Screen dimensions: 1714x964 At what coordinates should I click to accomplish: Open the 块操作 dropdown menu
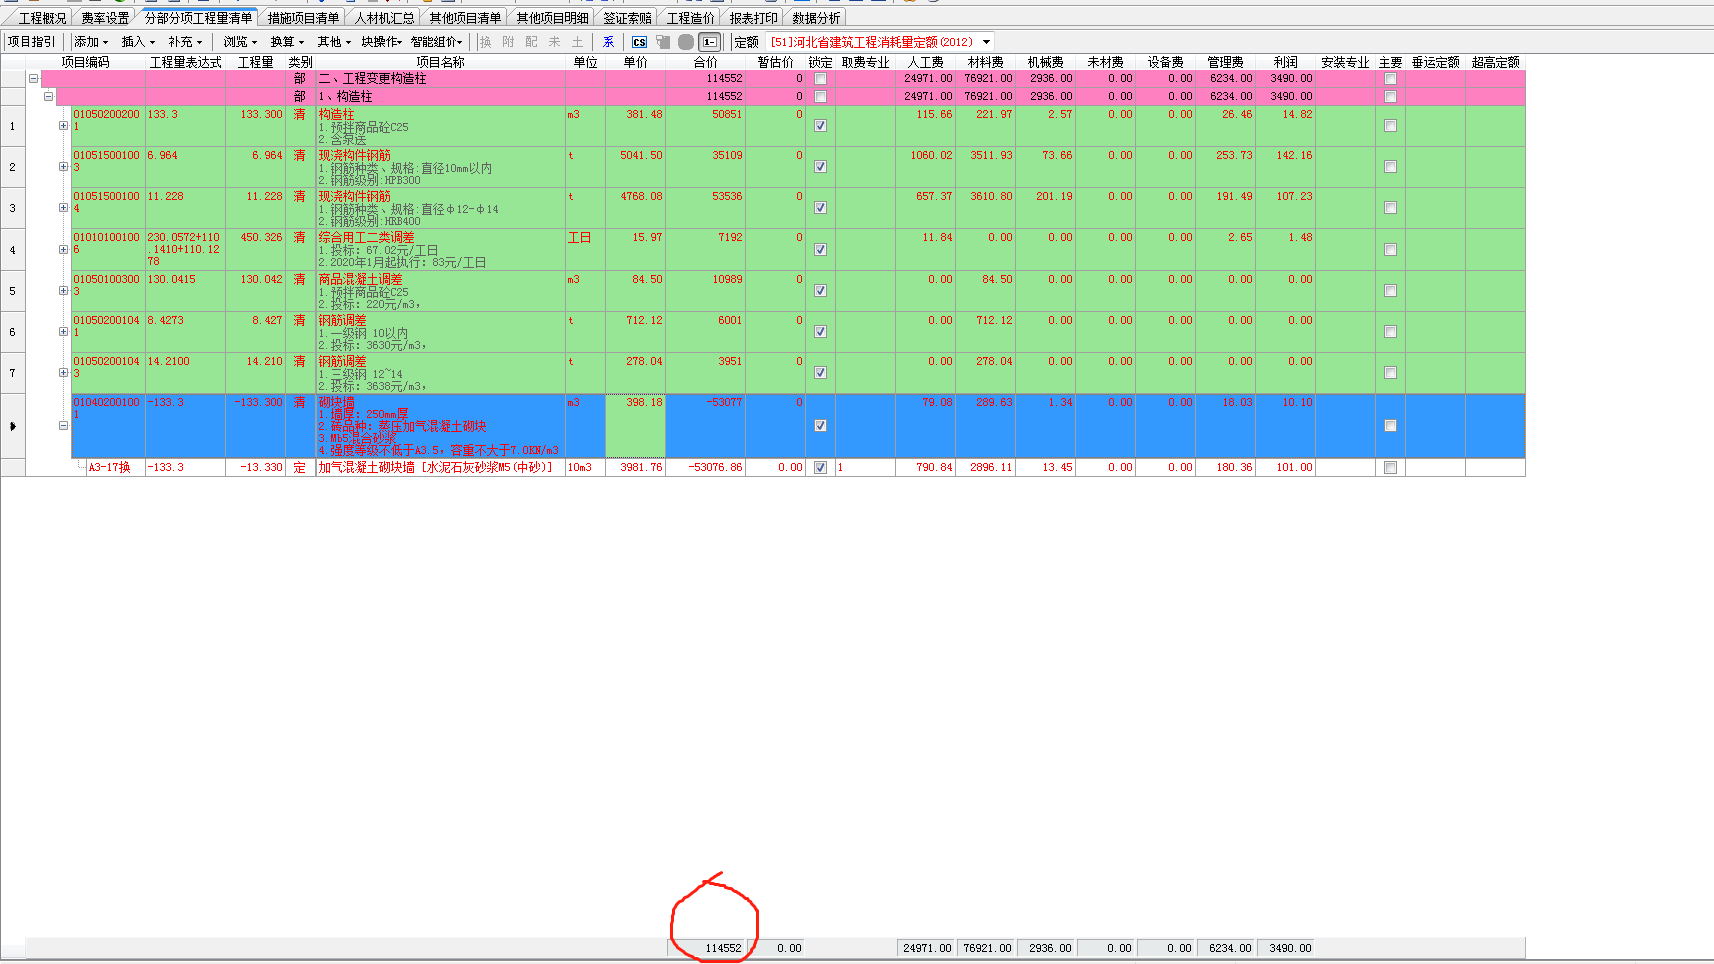click(x=382, y=42)
